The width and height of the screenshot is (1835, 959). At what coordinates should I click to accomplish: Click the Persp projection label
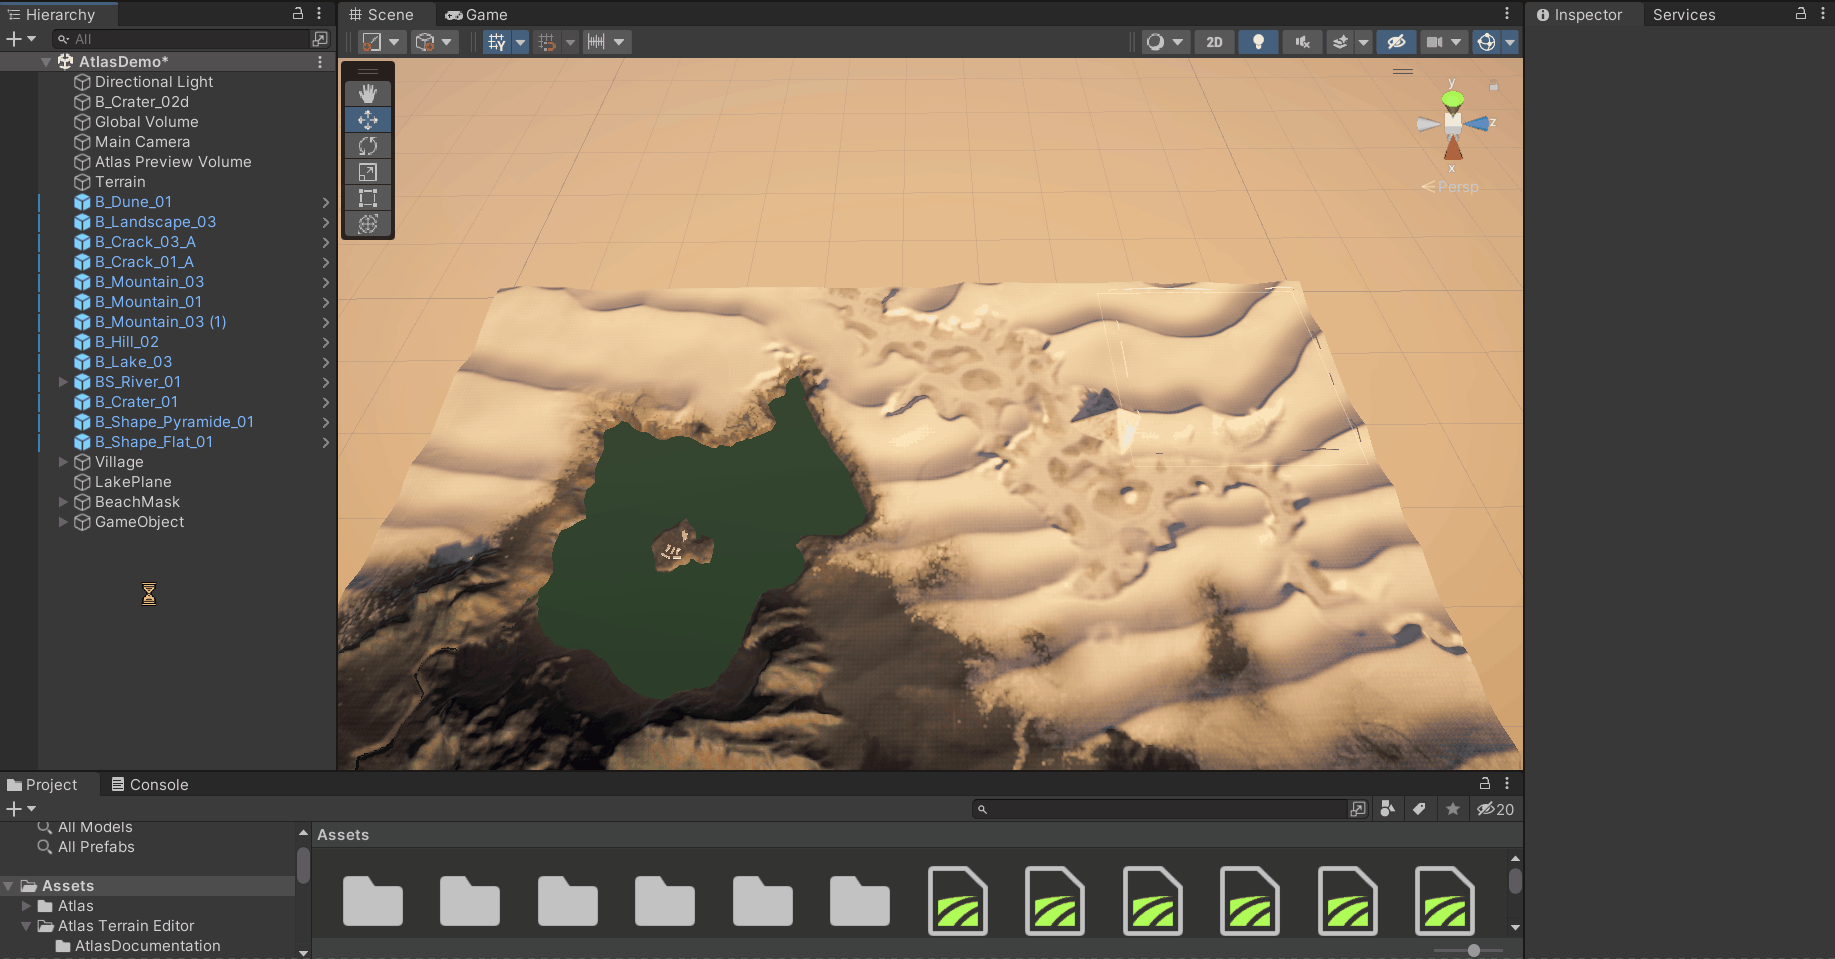tap(1457, 187)
